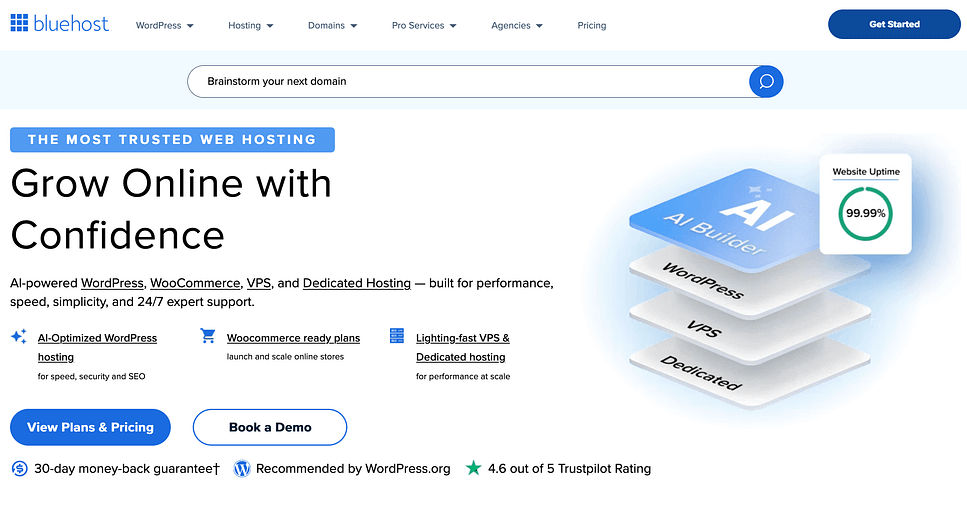Click the money-back guarantee dollar icon
Image resolution: width=967 pixels, height=509 pixels.
20,468
